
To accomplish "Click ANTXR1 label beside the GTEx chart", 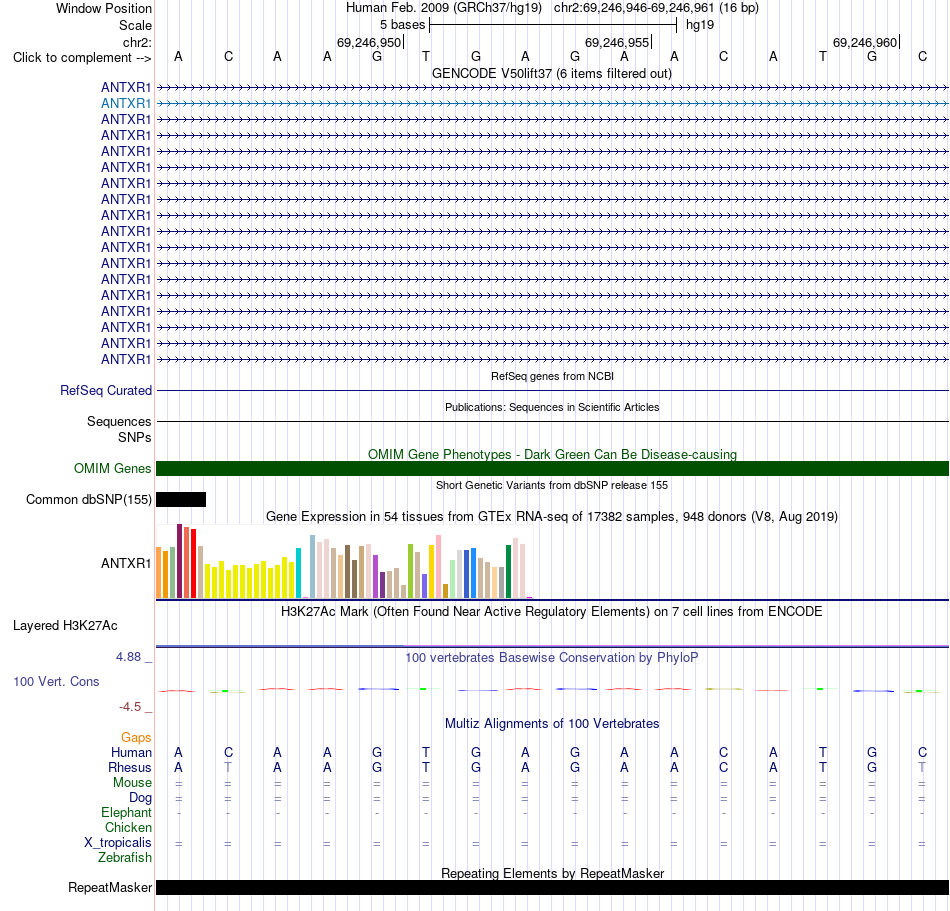I will pyautogui.click(x=125, y=563).
